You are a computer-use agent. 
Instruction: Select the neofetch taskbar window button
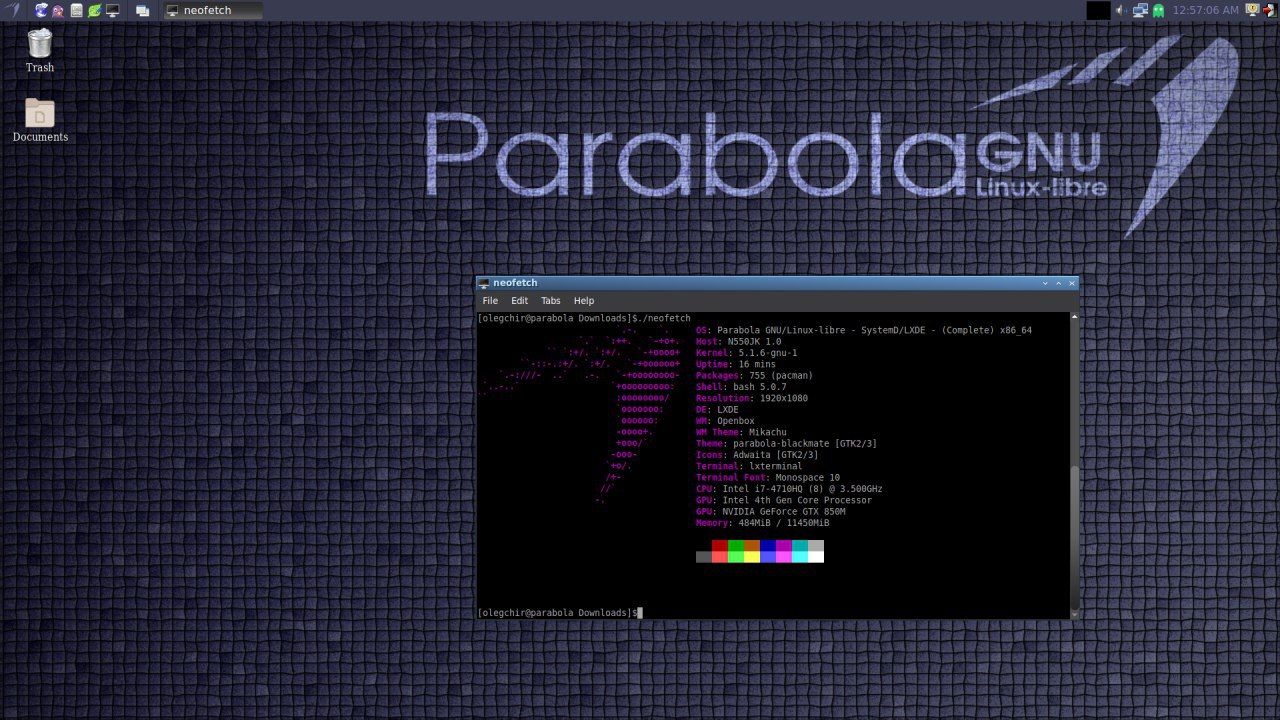213,10
